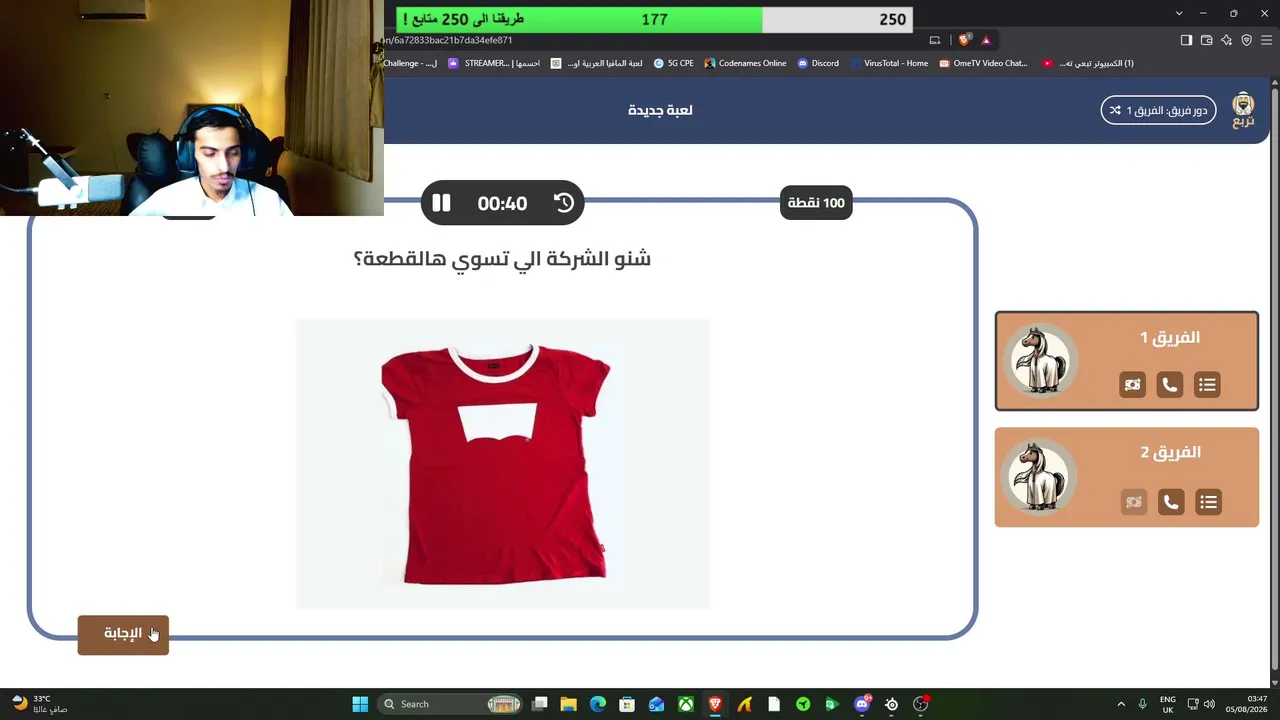Open OBS Studio from the taskbar
Image resolution: width=1280 pixels, height=720 pixels.
[x=920, y=704]
